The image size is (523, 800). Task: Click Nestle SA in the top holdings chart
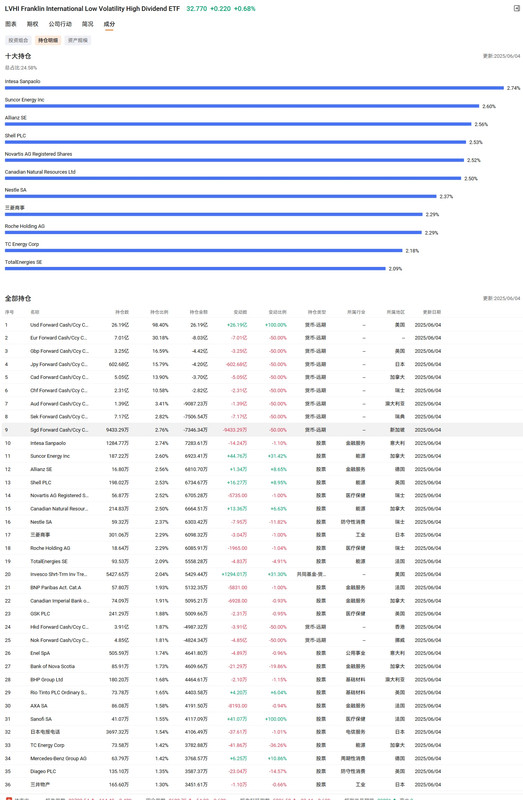(x=16, y=190)
